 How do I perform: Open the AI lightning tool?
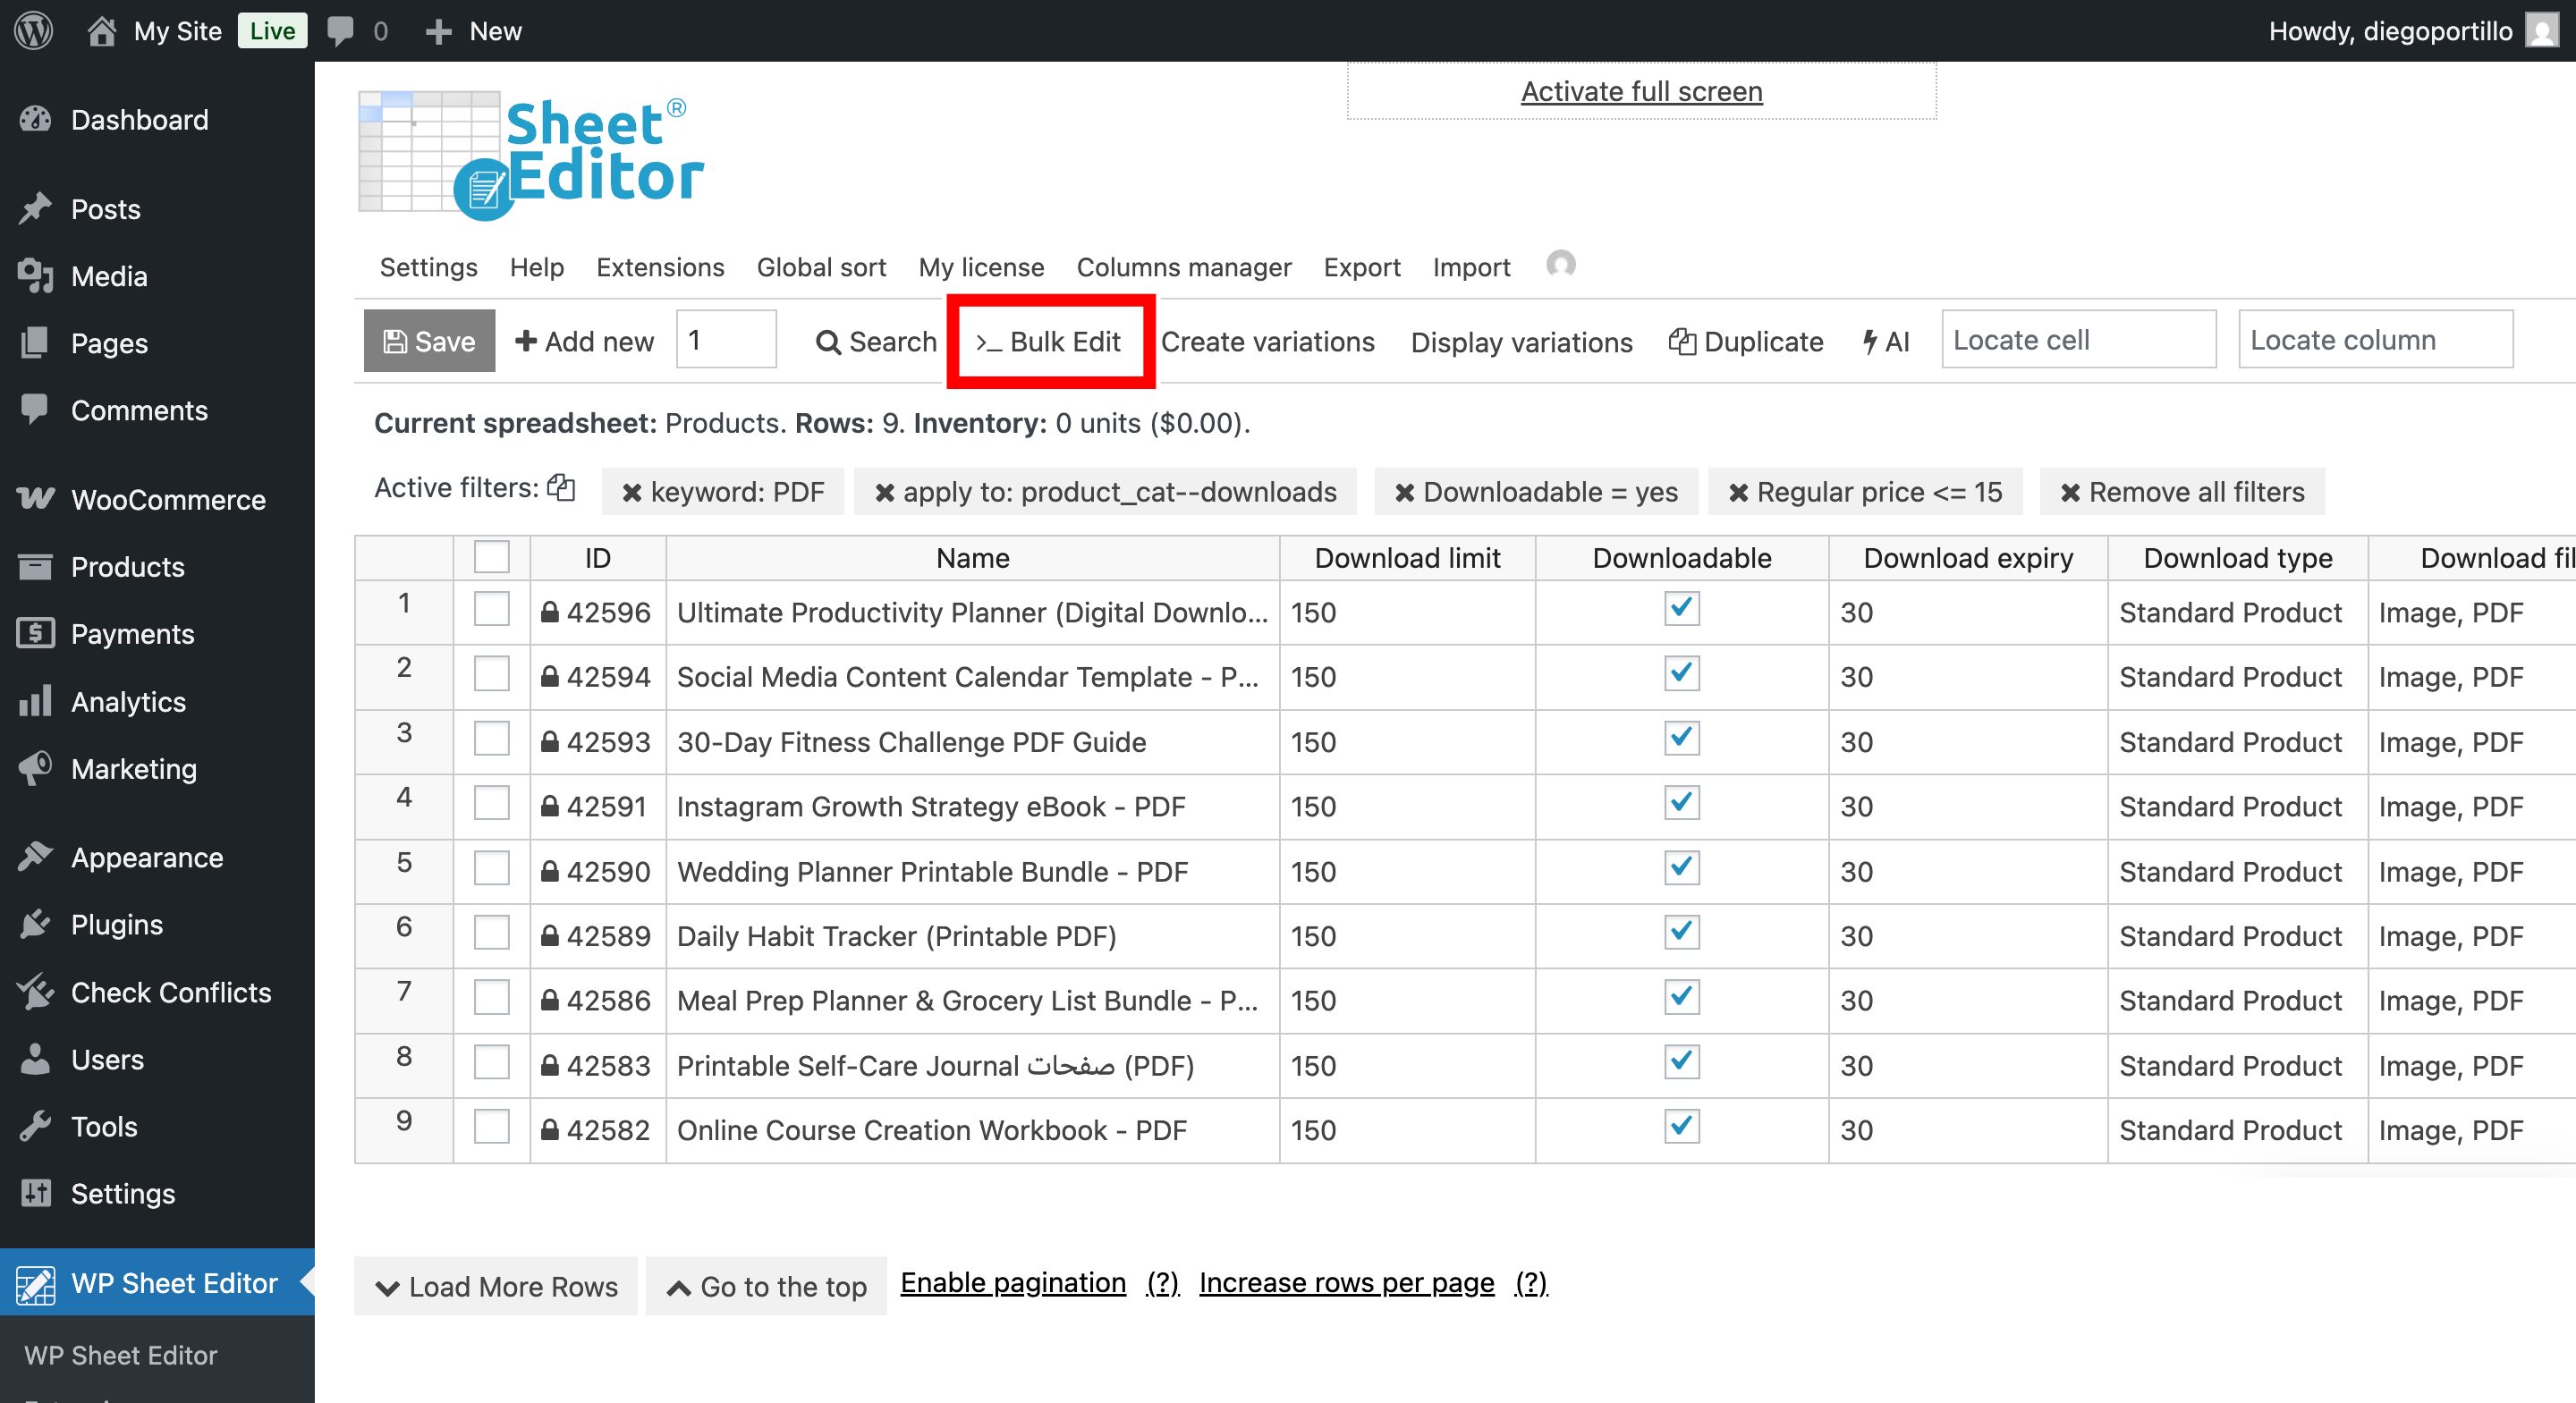click(x=1886, y=342)
